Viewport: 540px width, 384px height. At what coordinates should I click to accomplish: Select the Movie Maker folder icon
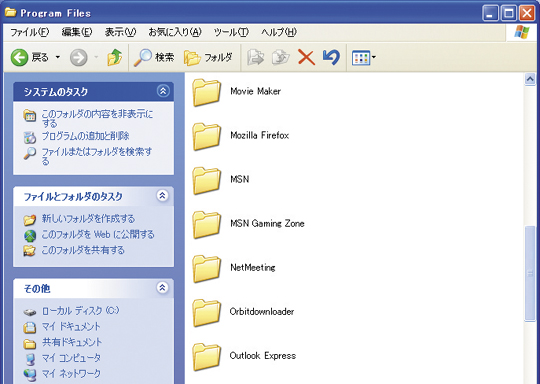[206, 92]
